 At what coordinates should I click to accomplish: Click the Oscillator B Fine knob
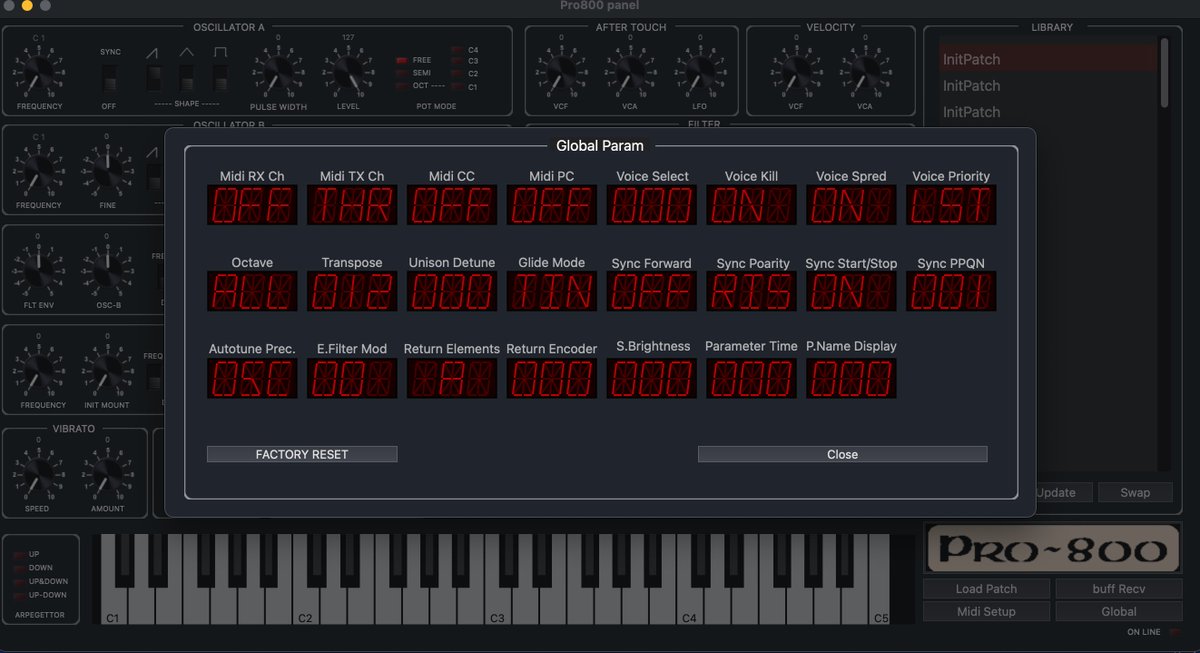[x=108, y=171]
